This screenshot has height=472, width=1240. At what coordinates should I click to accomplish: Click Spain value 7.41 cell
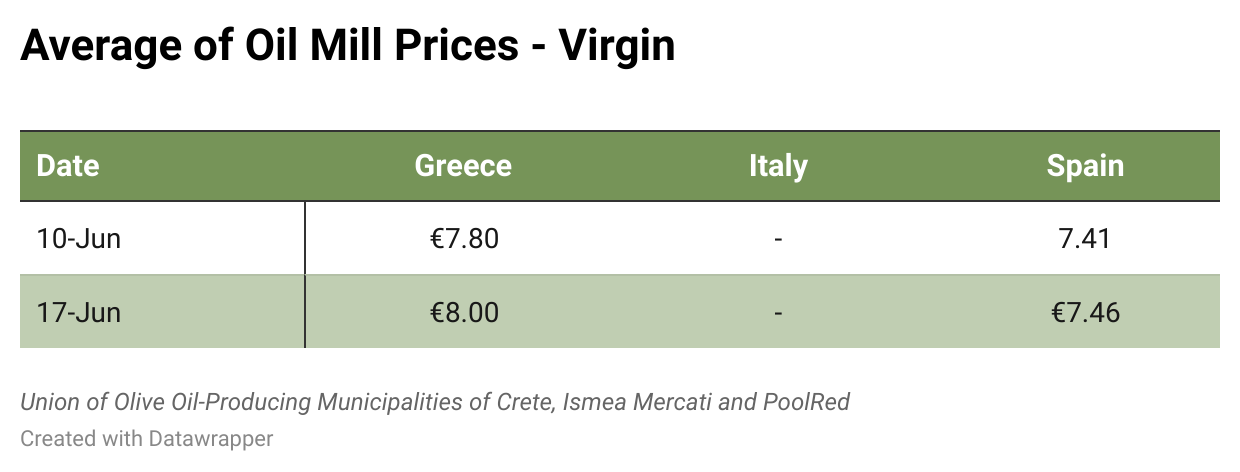(1085, 239)
